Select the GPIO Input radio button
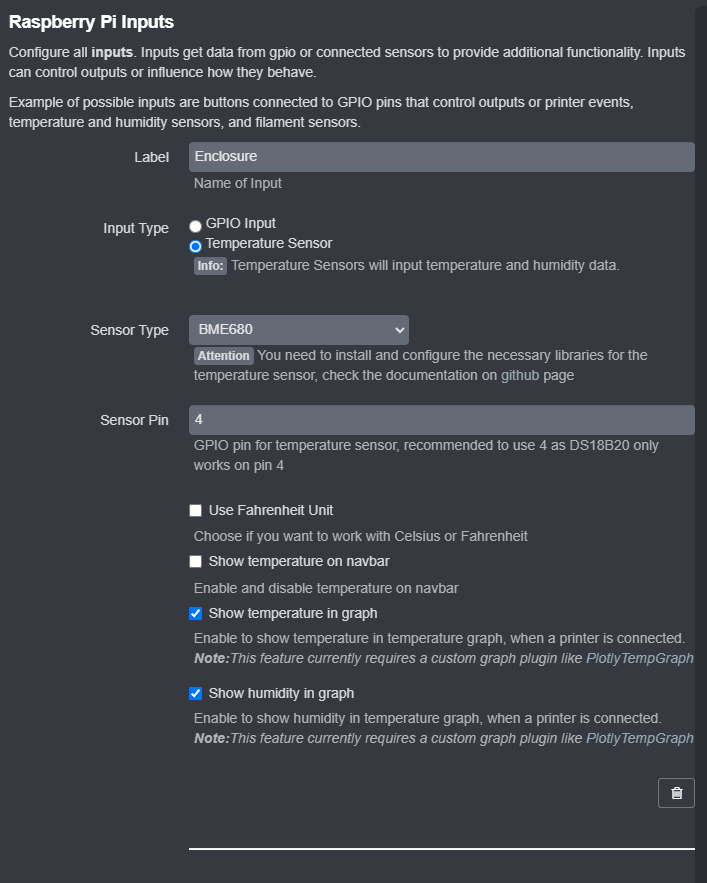The image size is (707, 883). (195, 224)
